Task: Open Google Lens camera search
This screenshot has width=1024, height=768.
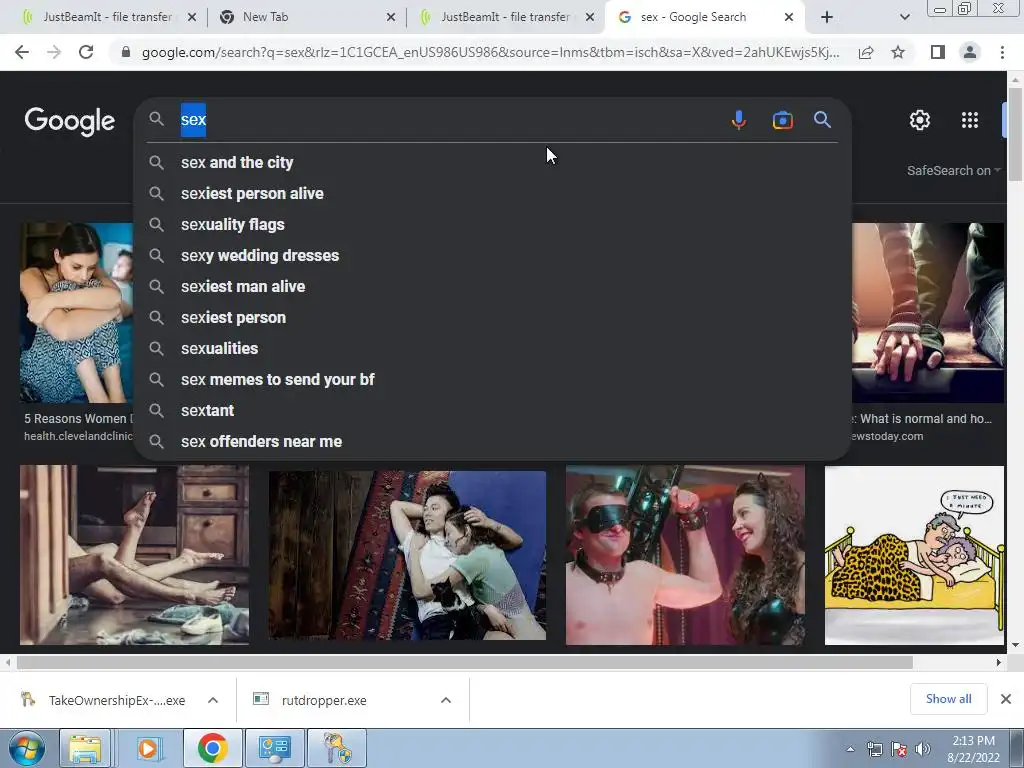Action: [x=782, y=120]
